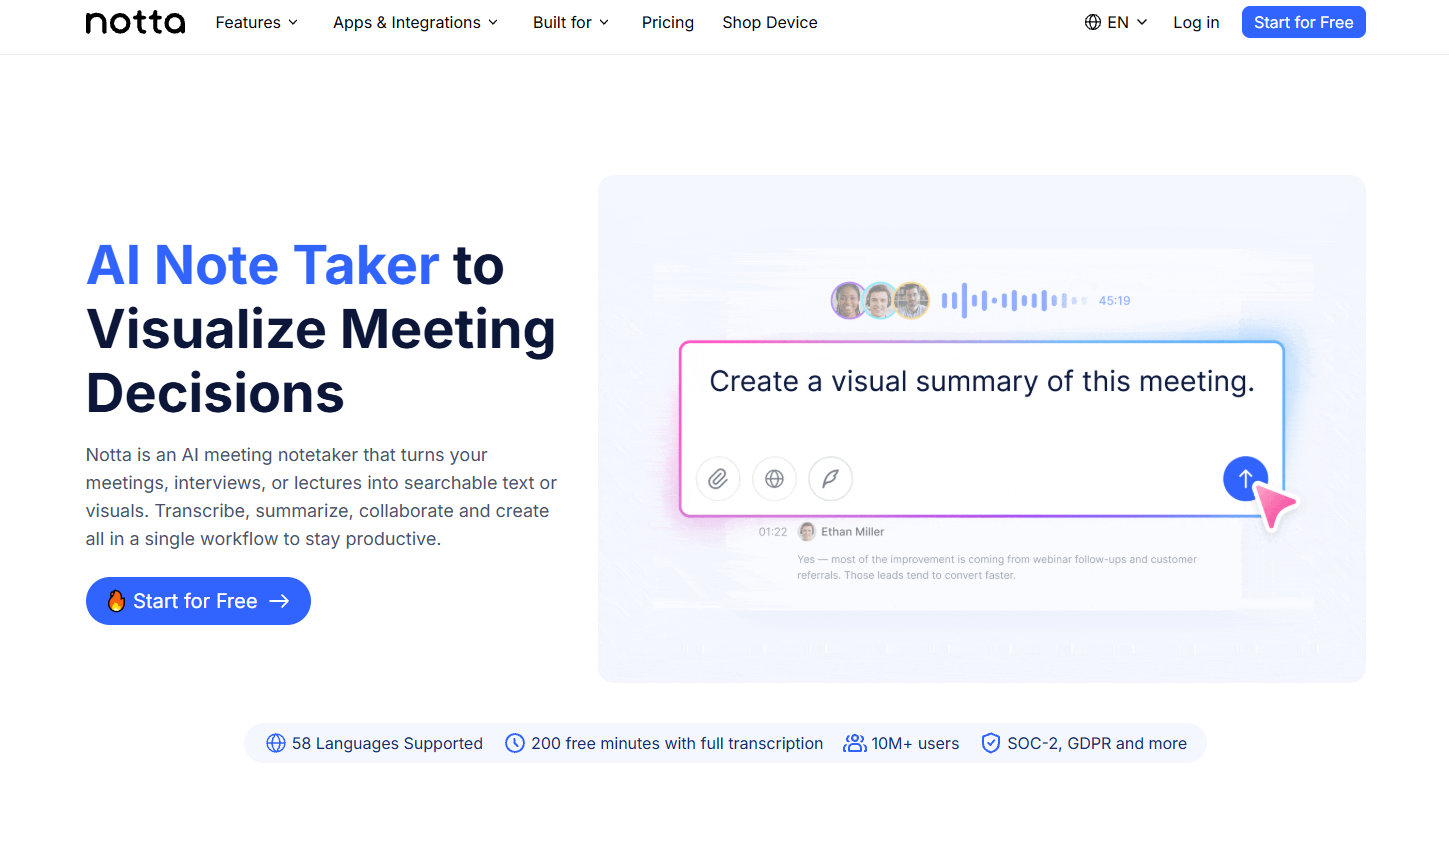Click the notta logo
This screenshot has height=842, width=1449.
(135, 22)
